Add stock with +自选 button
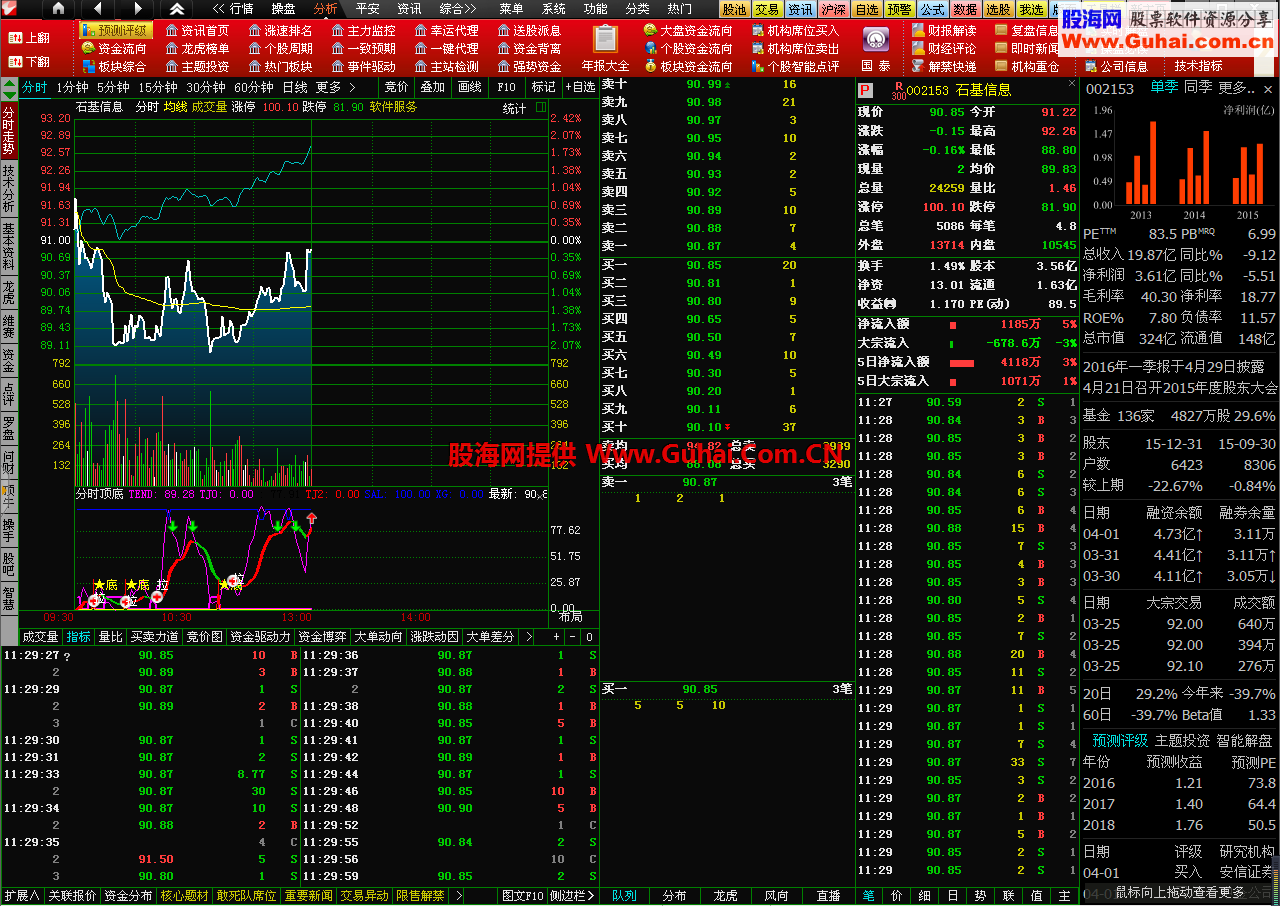The width and height of the screenshot is (1280, 906). coord(580,87)
